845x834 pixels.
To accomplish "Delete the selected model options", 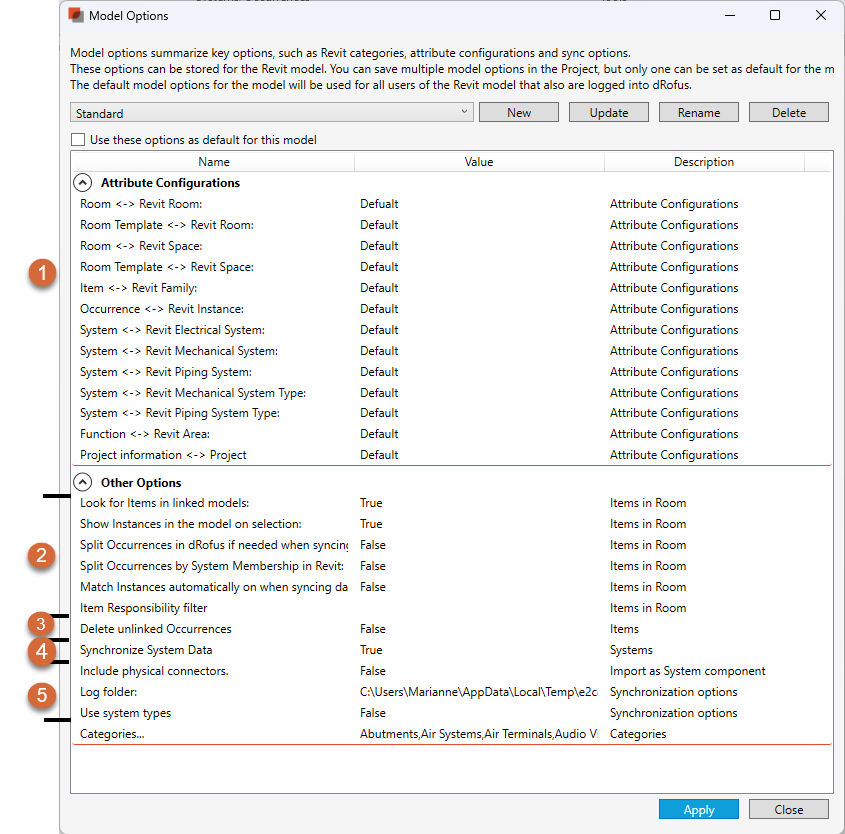I will pyautogui.click(x=788, y=113).
